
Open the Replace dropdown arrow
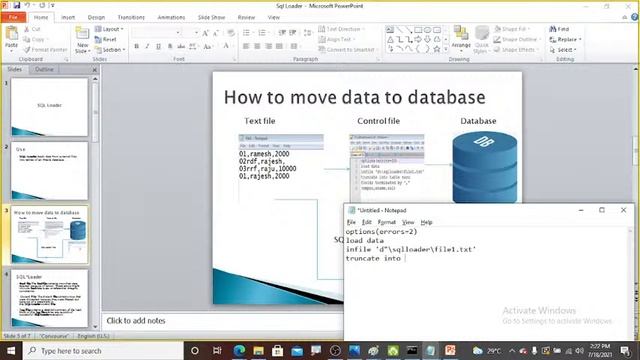tap(580, 39)
